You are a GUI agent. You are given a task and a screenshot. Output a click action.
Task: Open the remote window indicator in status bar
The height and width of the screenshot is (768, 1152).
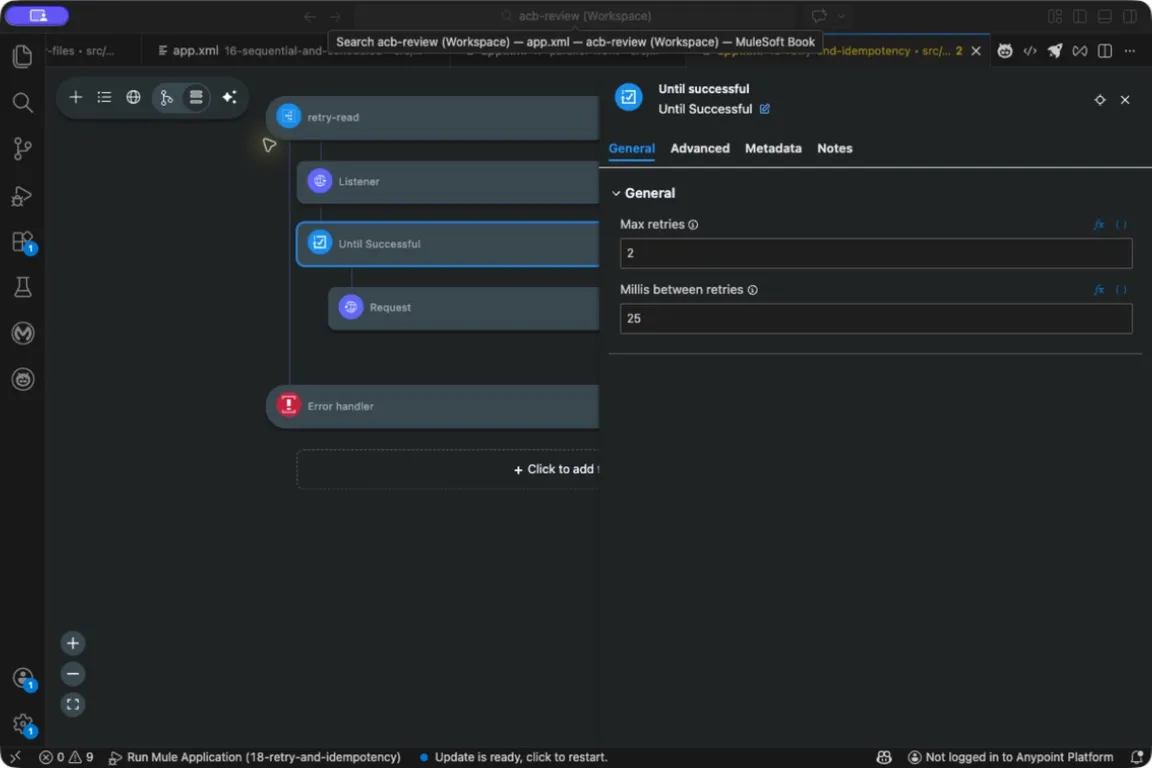[x=15, y=757]
